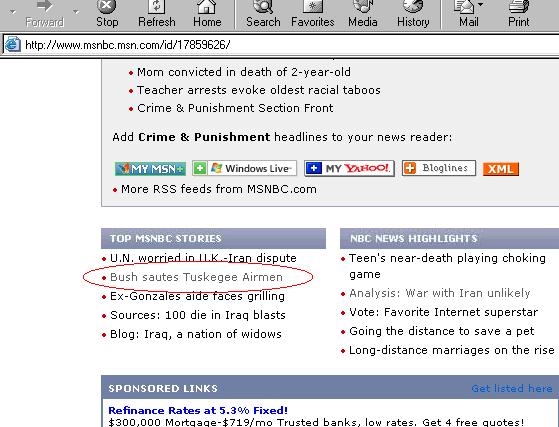
Task: Open 'Teacher arrests evoke oldest racial taboos'
Action: (x=259, y=90)
